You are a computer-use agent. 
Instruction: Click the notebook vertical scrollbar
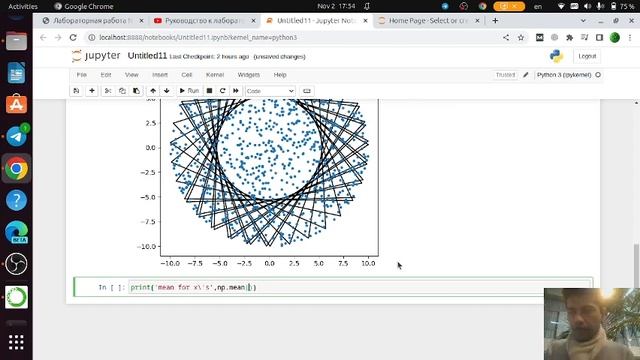point(636,265)
